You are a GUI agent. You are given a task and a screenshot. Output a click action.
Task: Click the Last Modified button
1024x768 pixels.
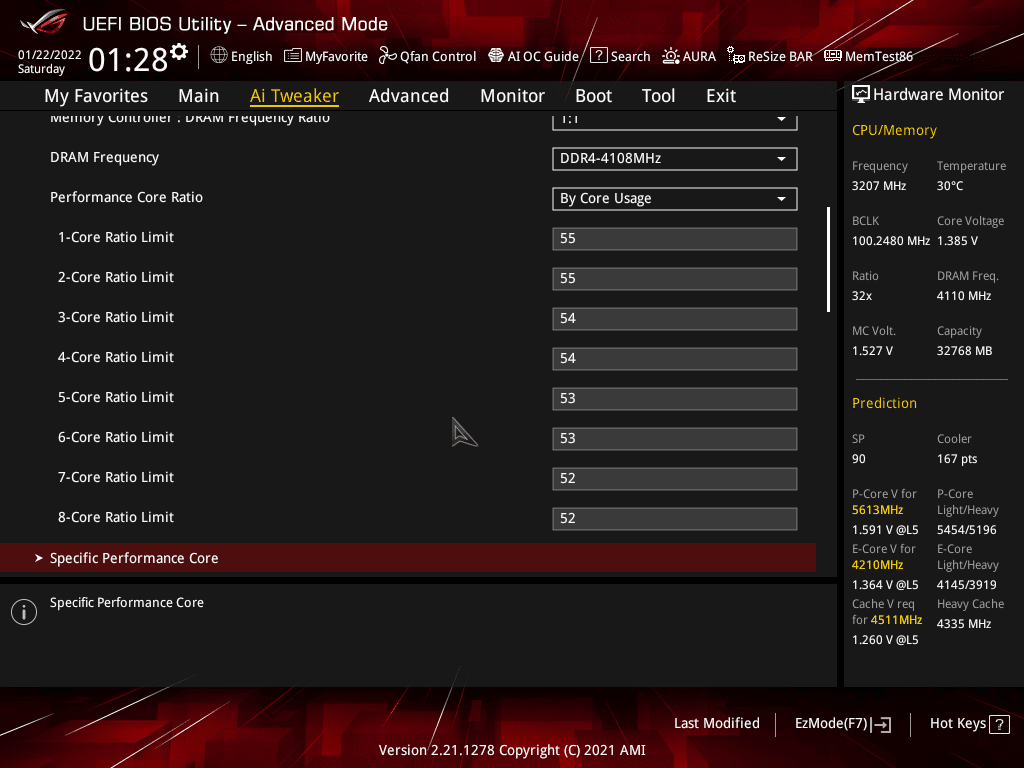(716, 724)
